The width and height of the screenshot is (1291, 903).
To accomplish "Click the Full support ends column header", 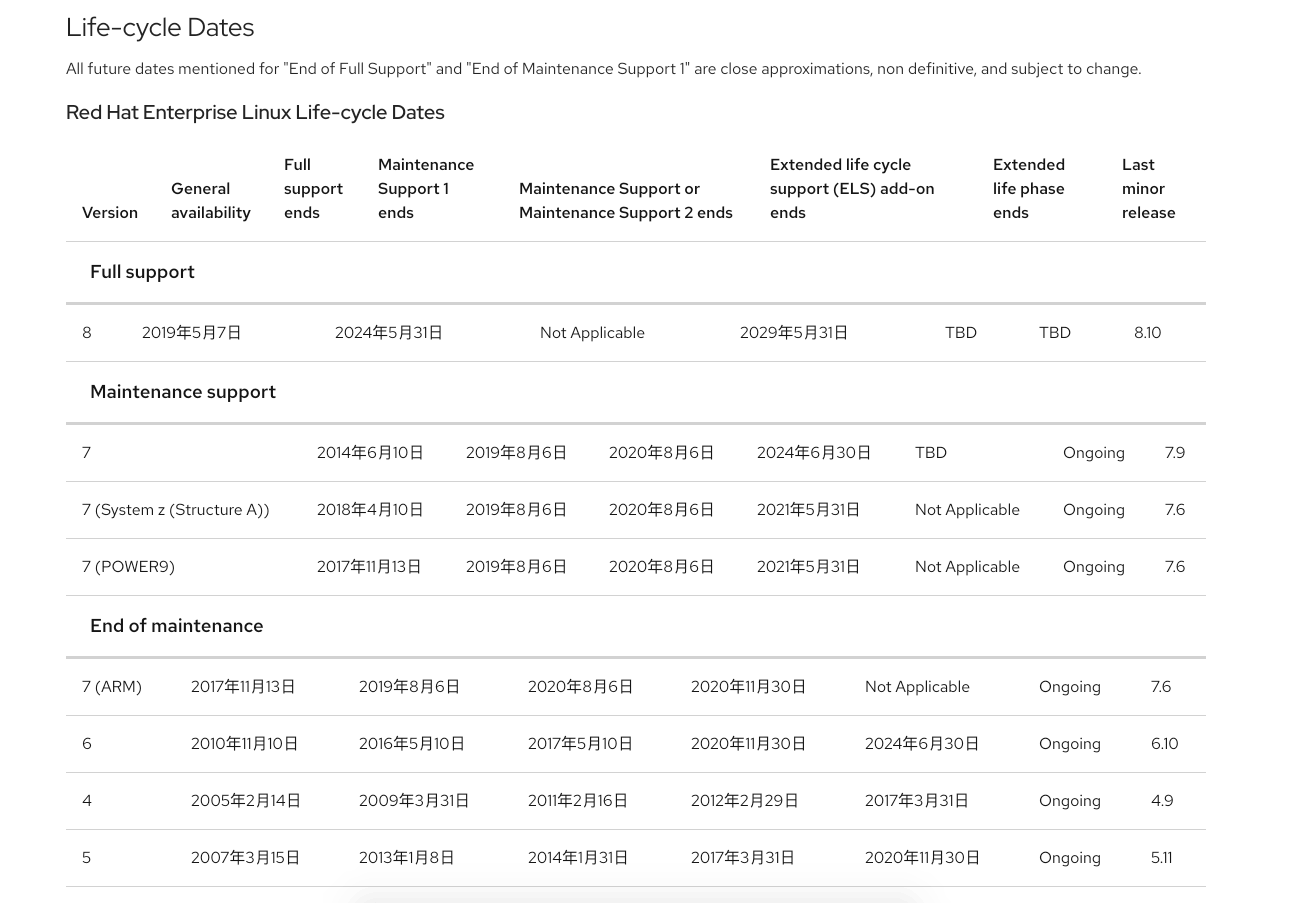I will click(314, 188).
